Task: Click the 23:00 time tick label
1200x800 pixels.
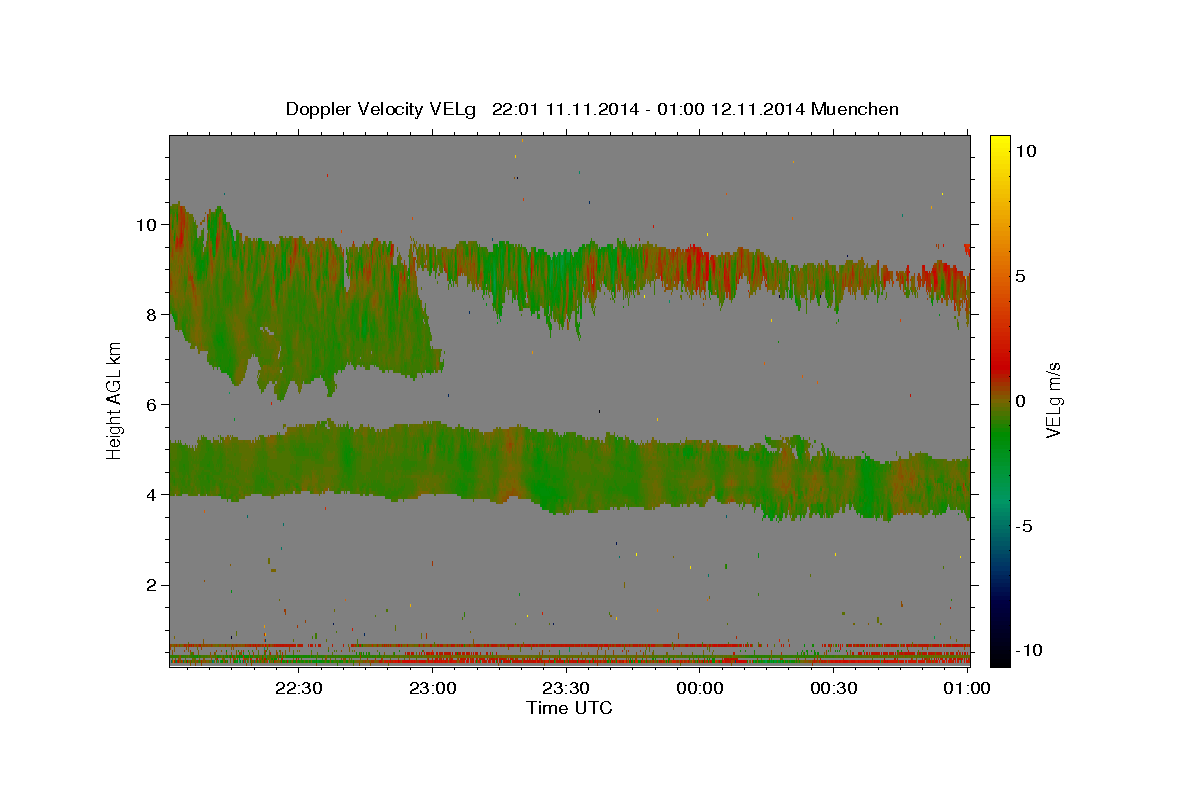Action: coord(433,688)
